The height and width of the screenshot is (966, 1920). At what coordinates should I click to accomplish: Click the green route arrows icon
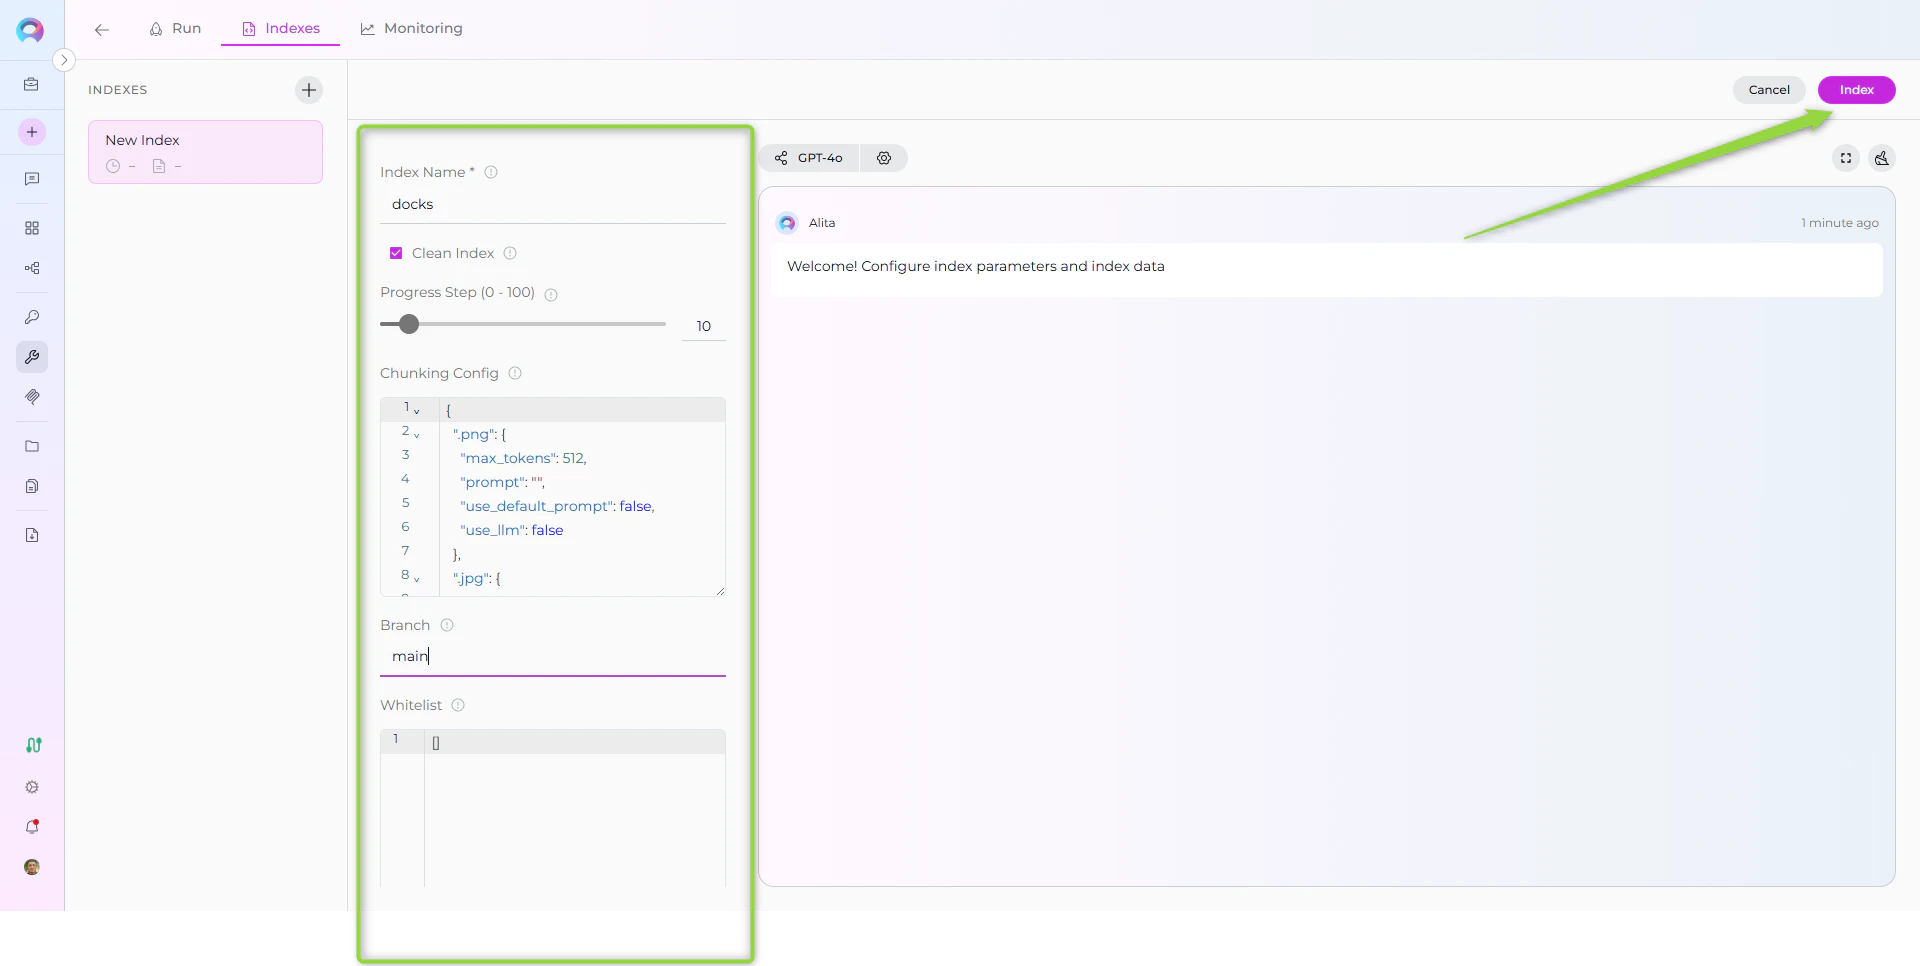tap(33, 745)
